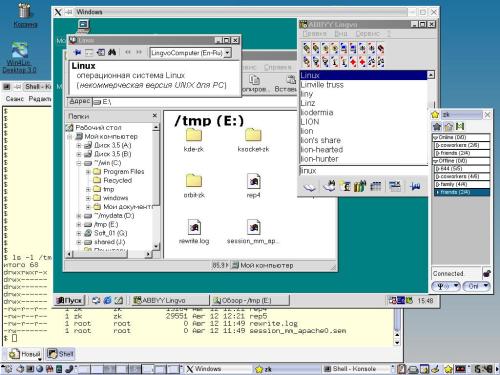Select the 'Shell' session tab in Konsole
Image resolution: width=500 pixels, height=375 pixels.
click(60, 354)
